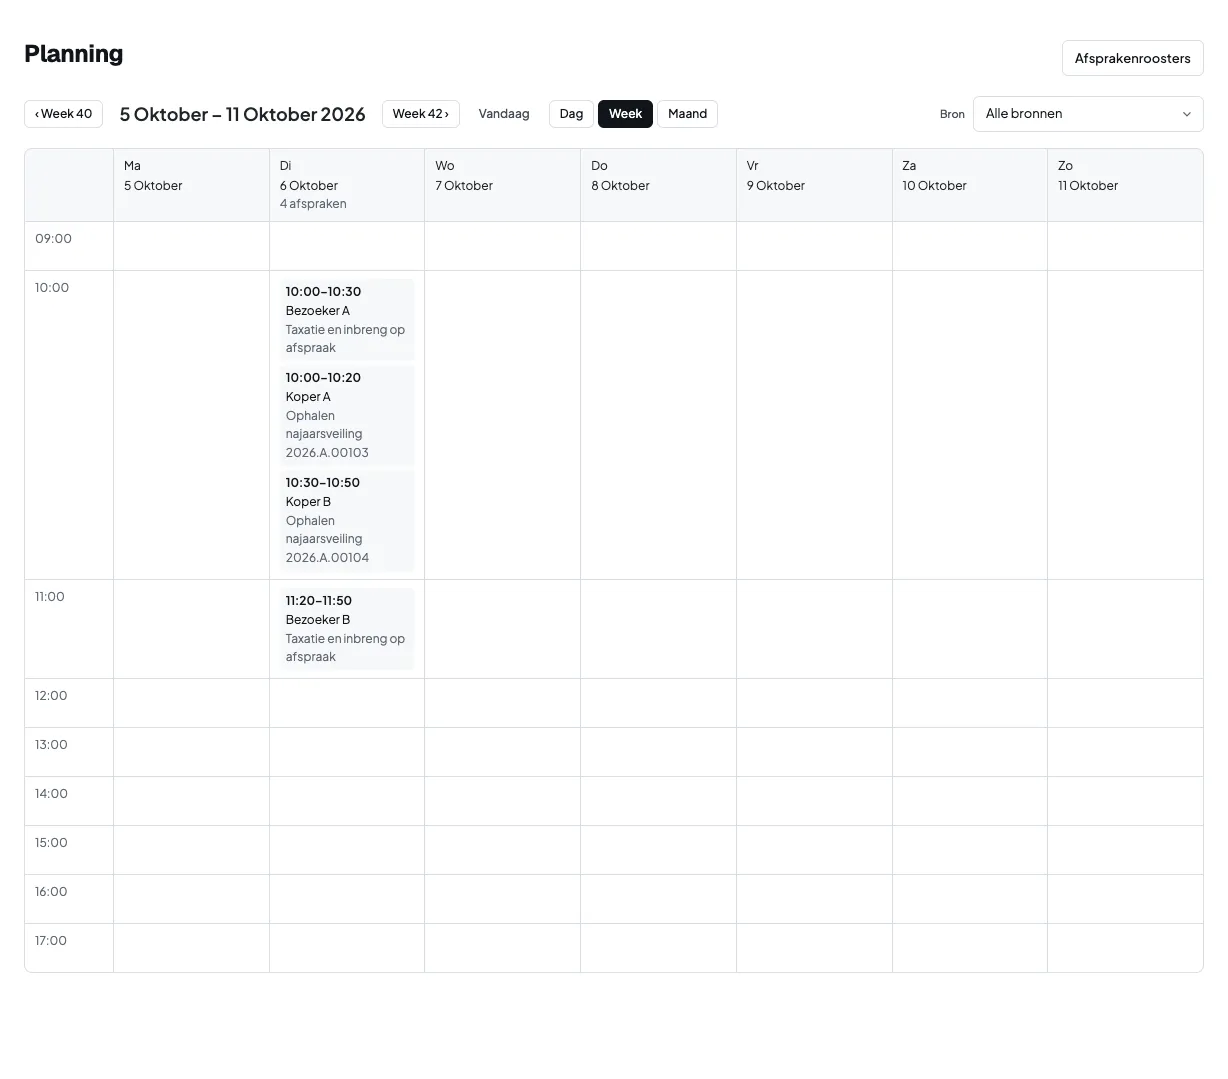Click the date range heading 5 Oktober – 11 Oktober 2026
The height and width of the screenshot is (1079, 1228).
click(x=242, y=114)
